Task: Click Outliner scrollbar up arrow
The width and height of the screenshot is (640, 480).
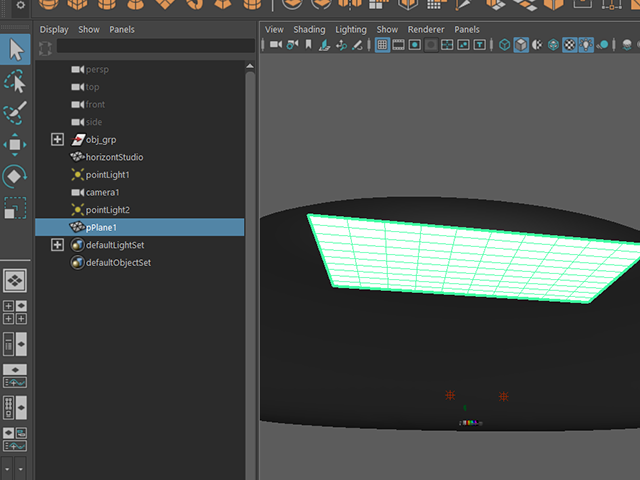Action: tap(250, 66)
